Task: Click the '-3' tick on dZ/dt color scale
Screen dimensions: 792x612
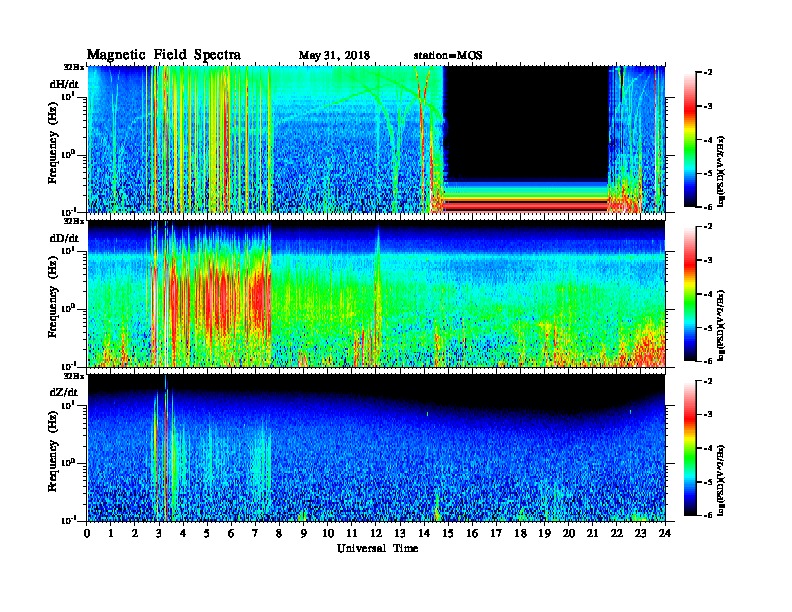Action: (708, 414)
